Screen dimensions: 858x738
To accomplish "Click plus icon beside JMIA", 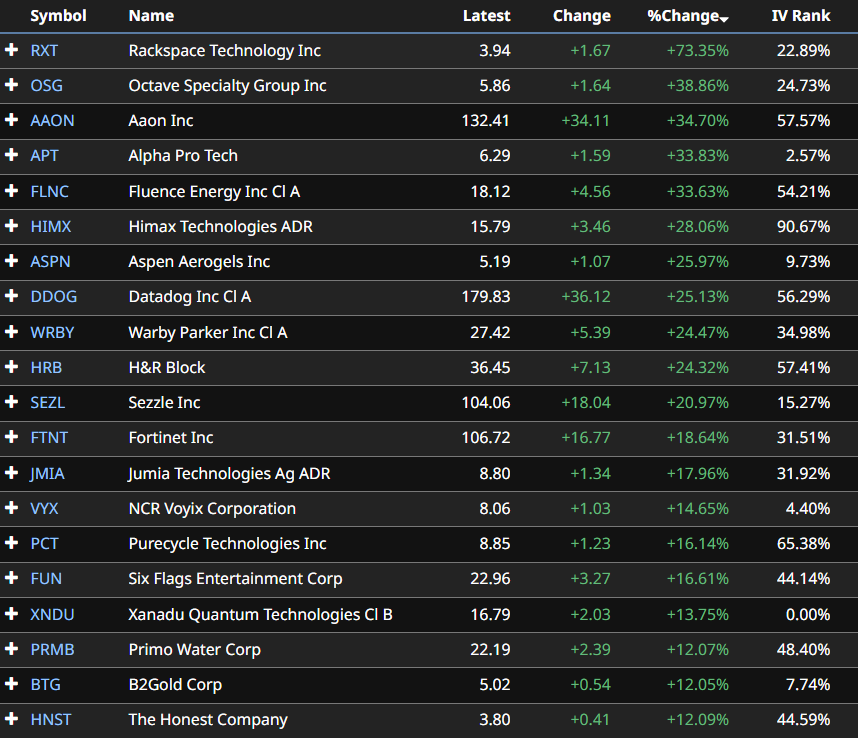I will [11, 473].
